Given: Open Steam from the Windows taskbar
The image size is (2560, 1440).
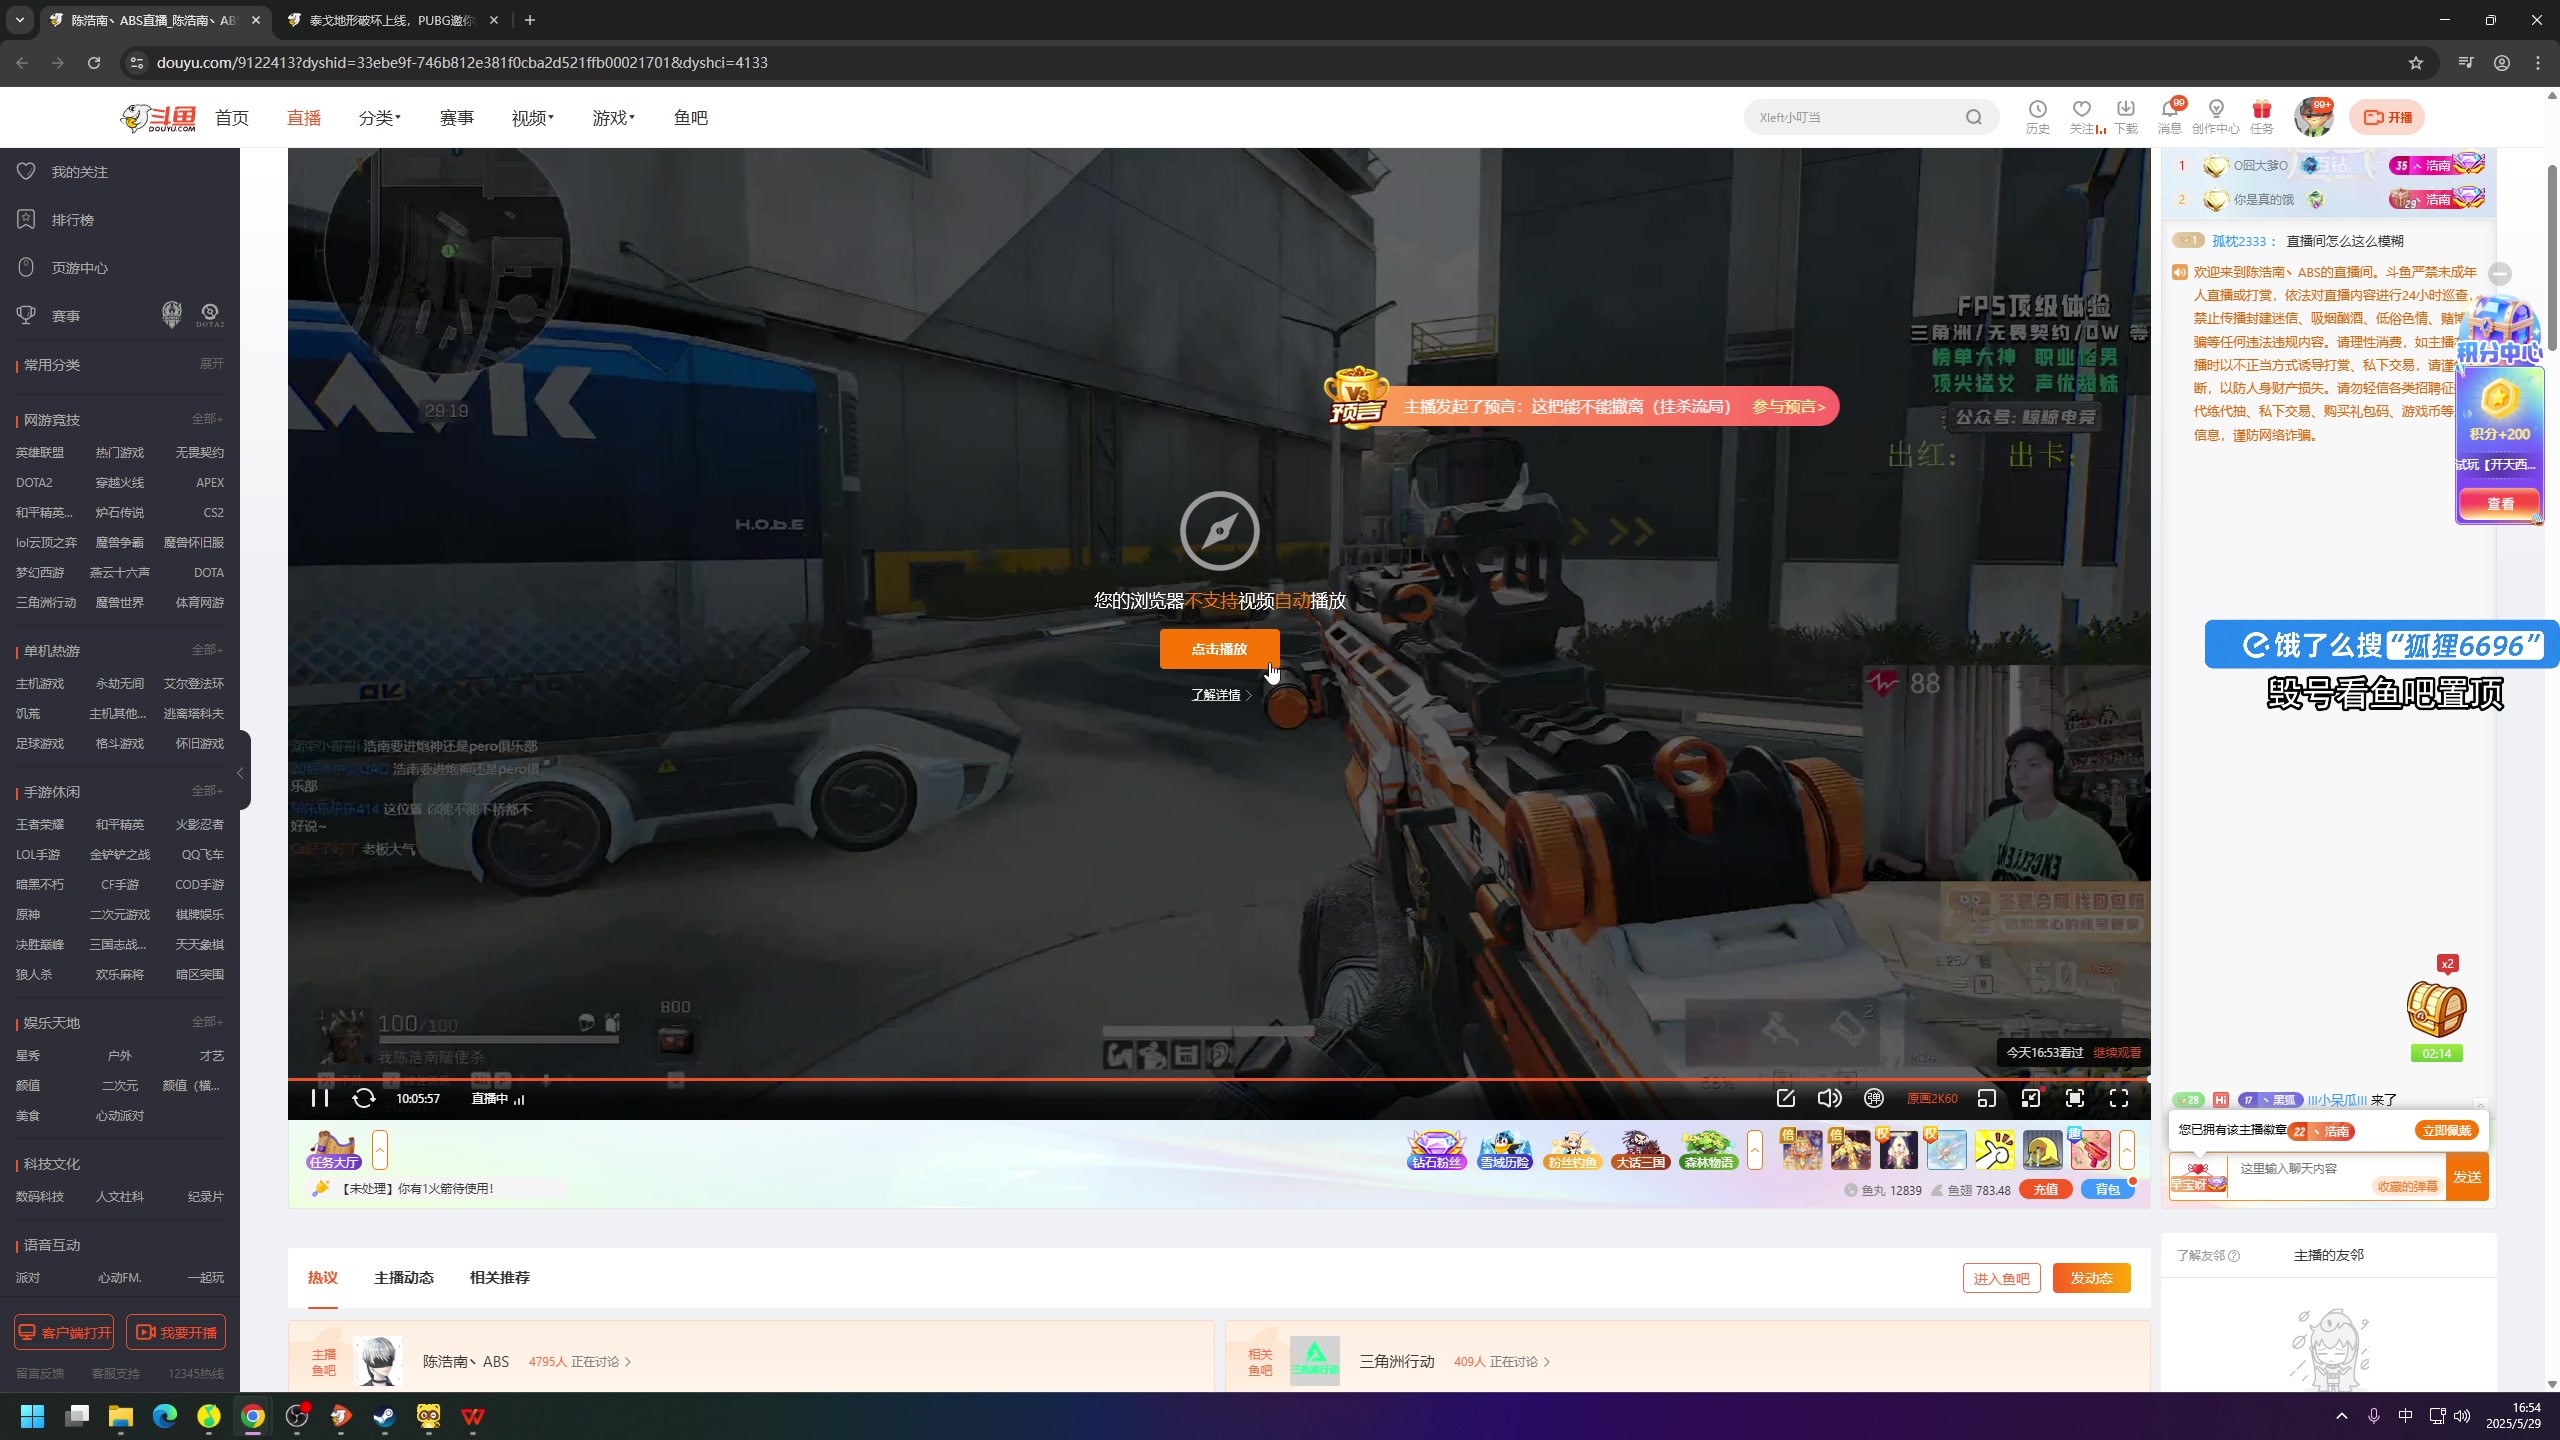Looking at the screenshot, I should (x=385, y=1416).
